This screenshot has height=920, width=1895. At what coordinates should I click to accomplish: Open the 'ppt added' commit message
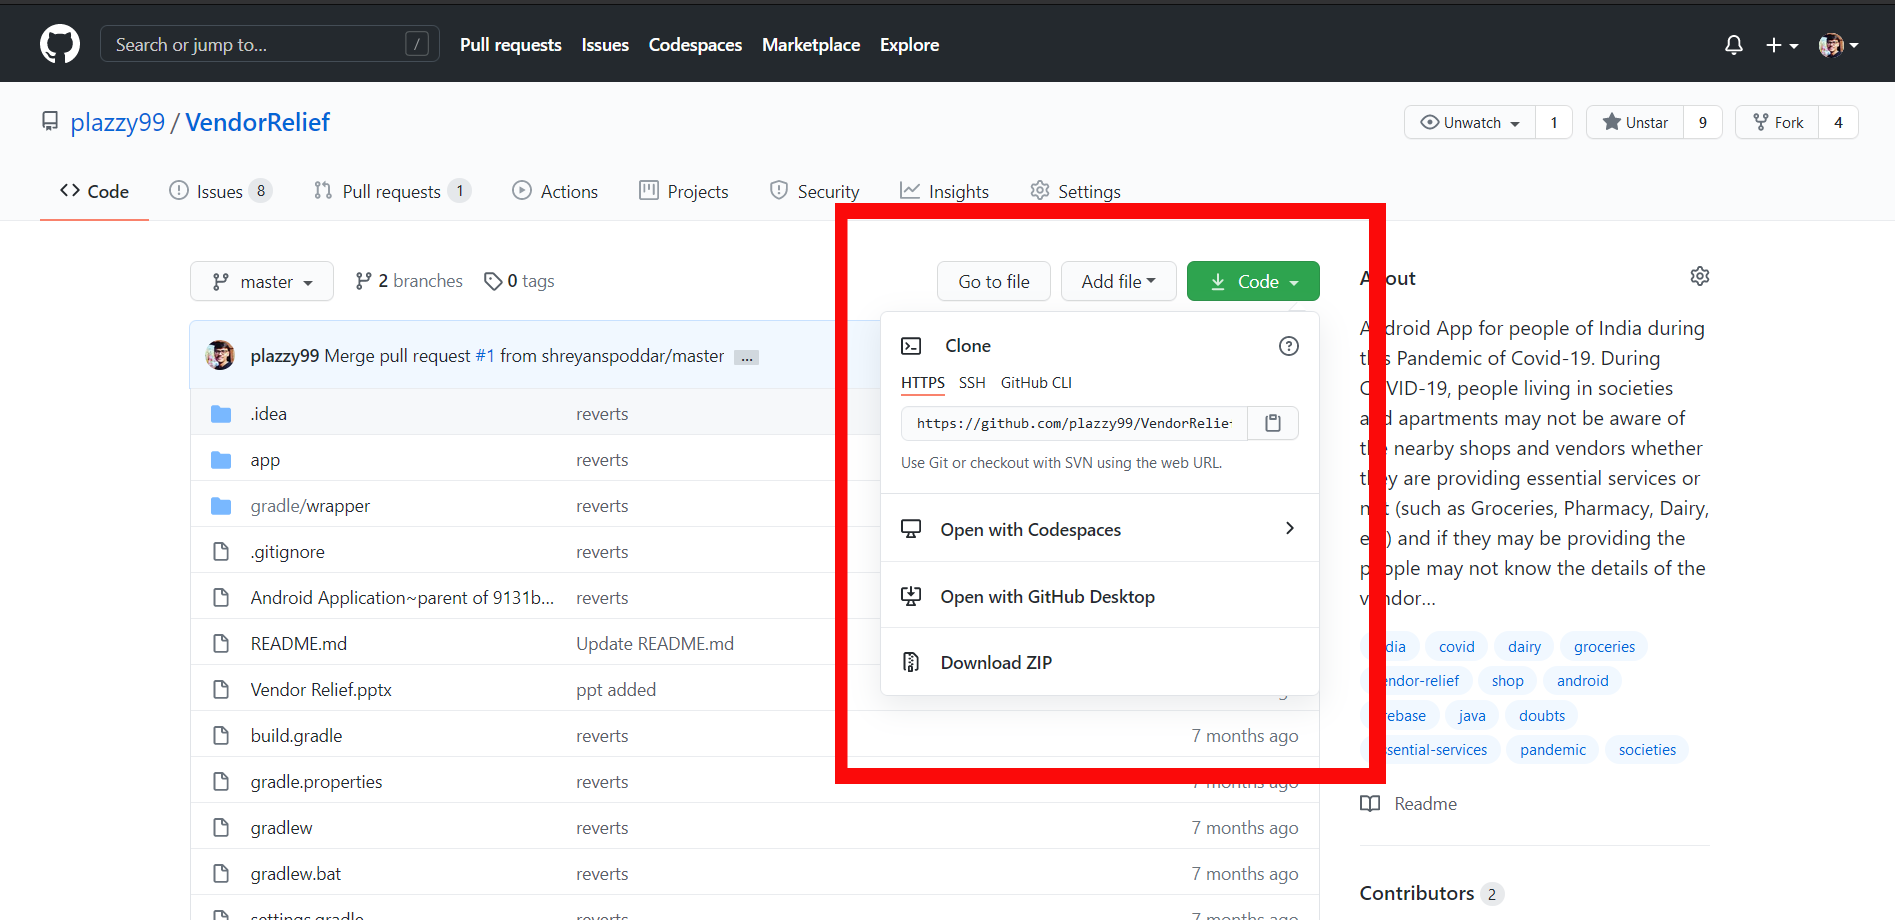(616, 690)
